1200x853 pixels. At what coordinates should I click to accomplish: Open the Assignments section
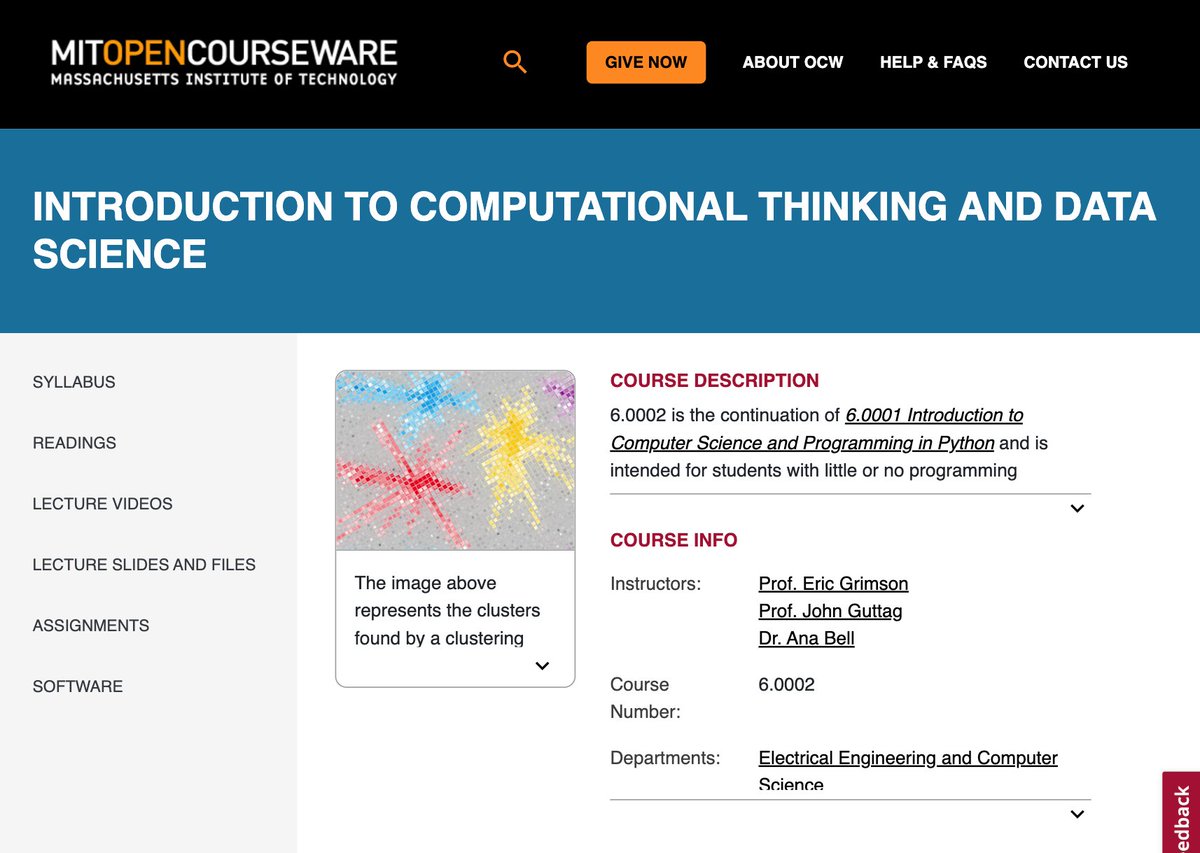point(90,625)
